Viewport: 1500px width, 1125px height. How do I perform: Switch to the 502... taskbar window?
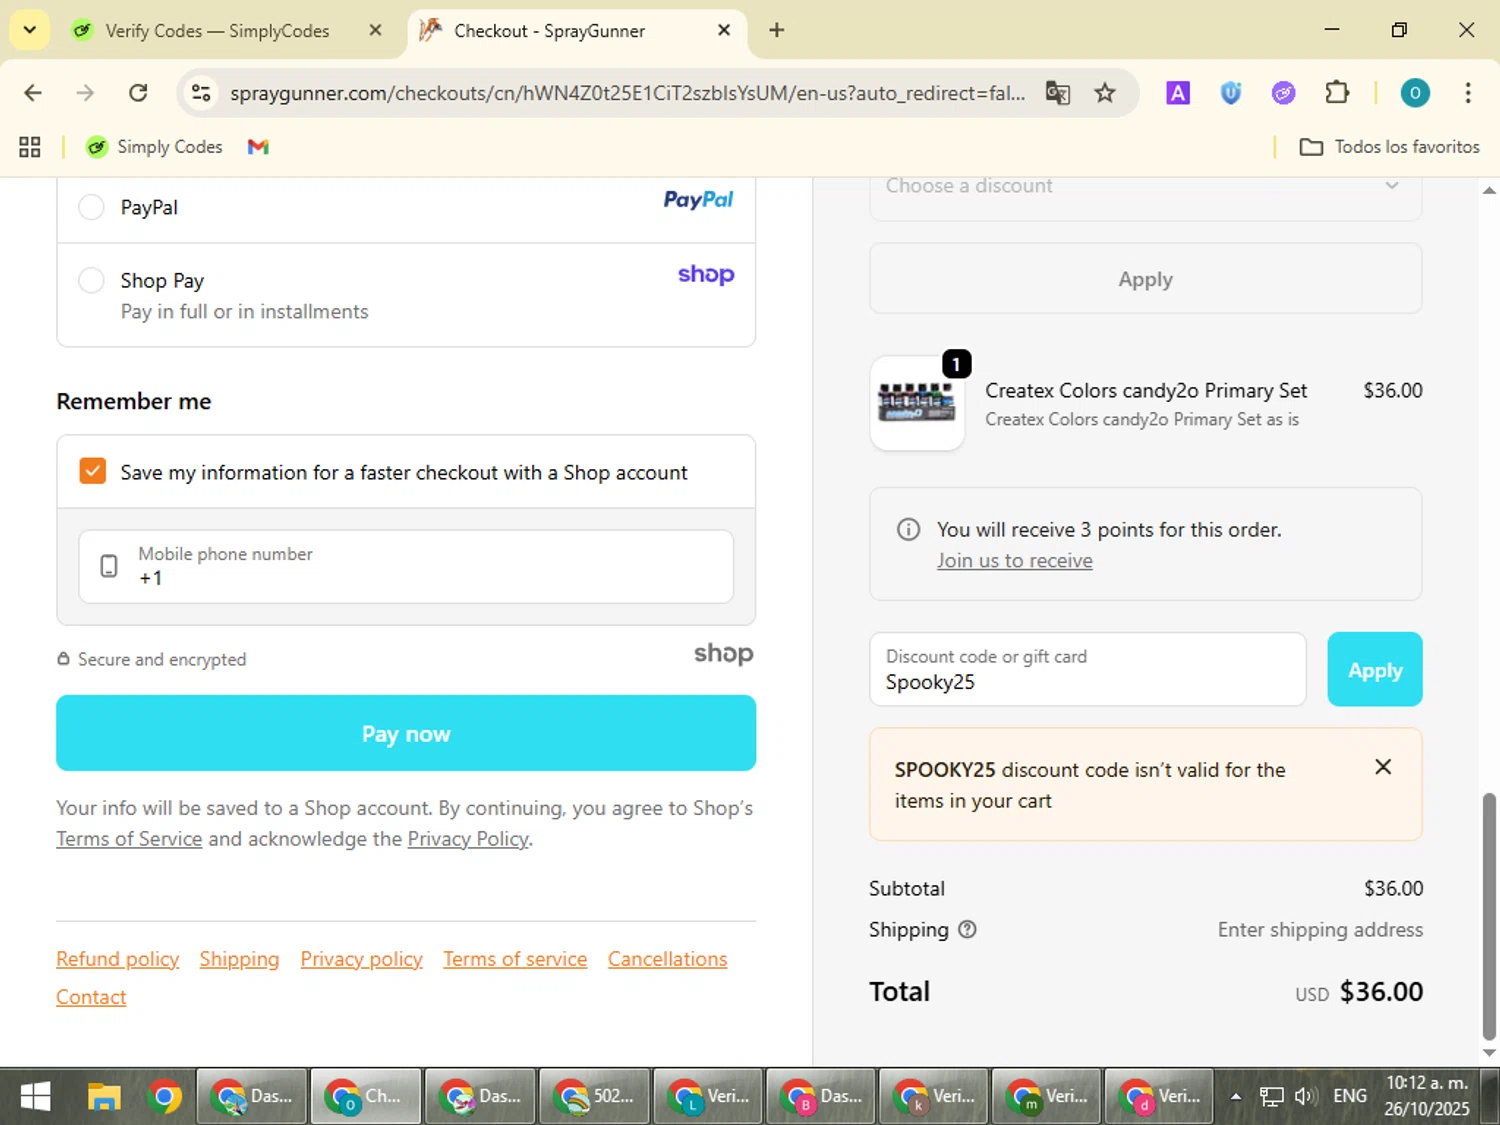point(594,1097)
